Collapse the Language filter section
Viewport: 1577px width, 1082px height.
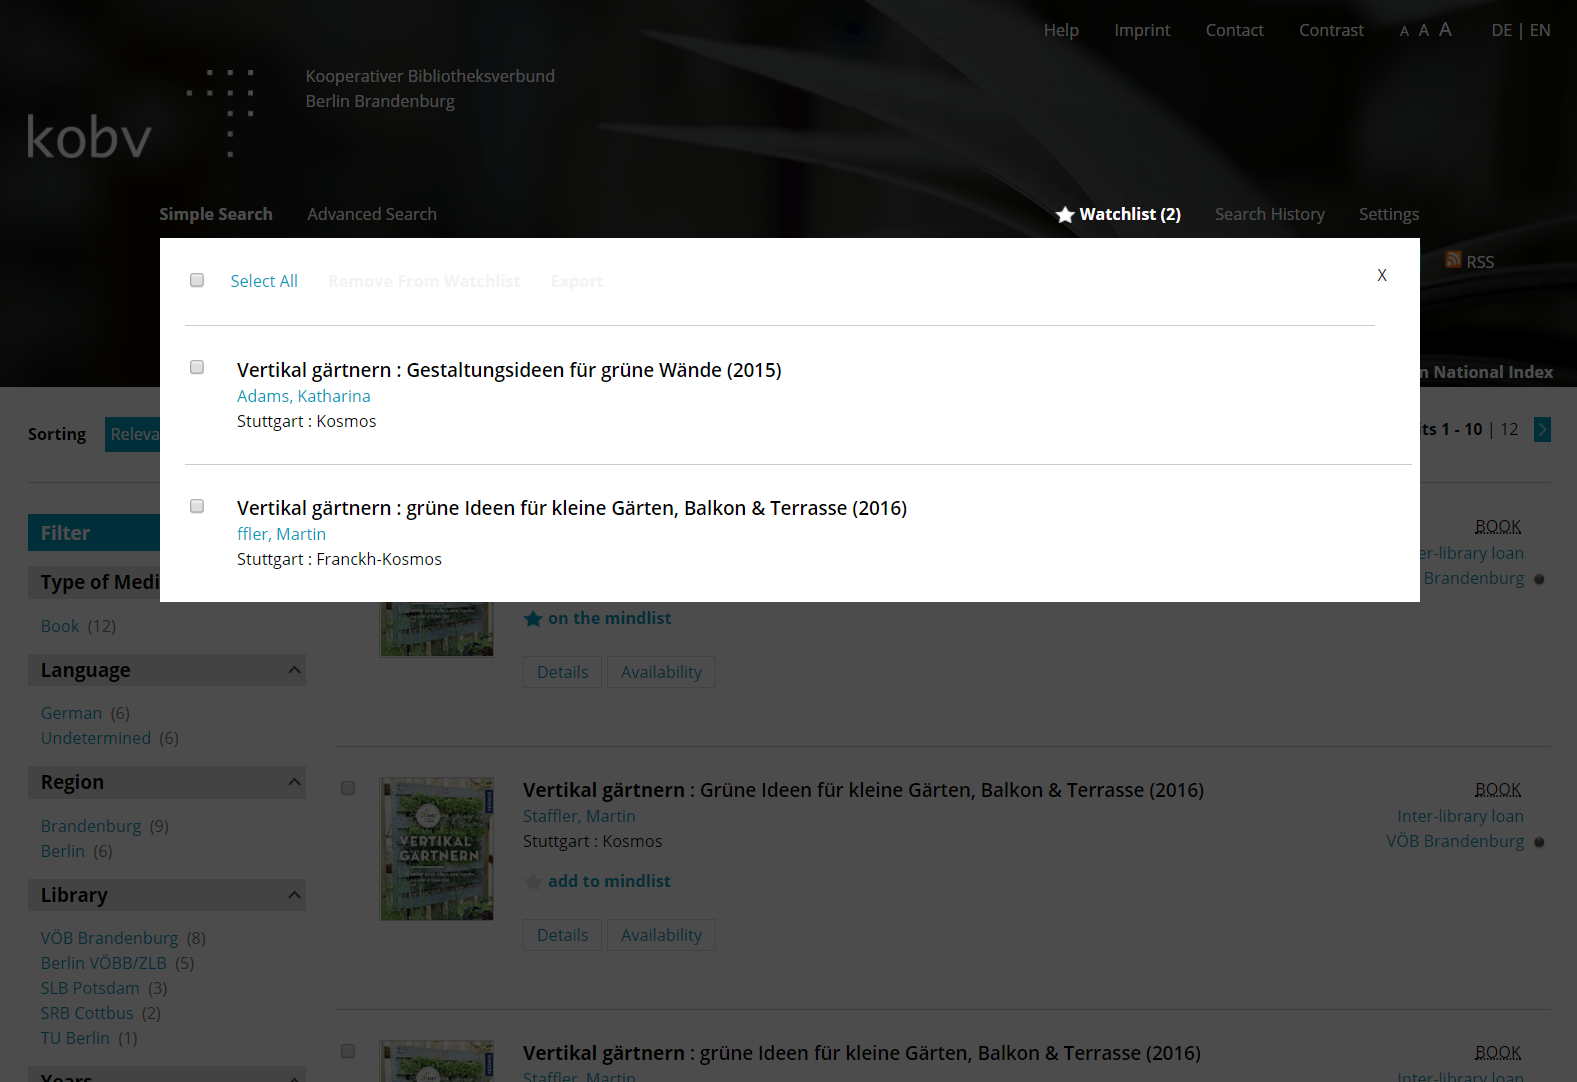(294, 670)
